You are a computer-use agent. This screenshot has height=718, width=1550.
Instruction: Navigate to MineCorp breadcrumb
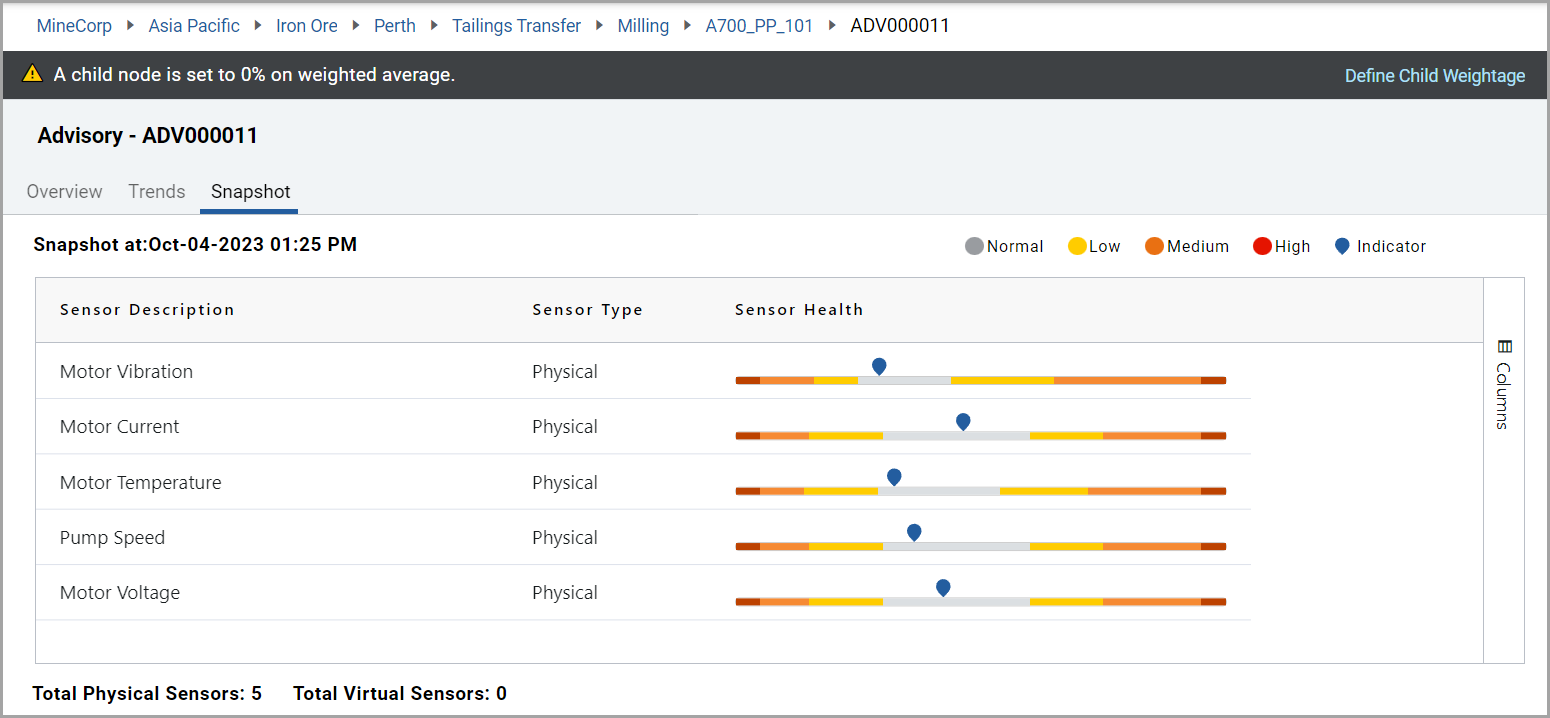tap(74, 26)
